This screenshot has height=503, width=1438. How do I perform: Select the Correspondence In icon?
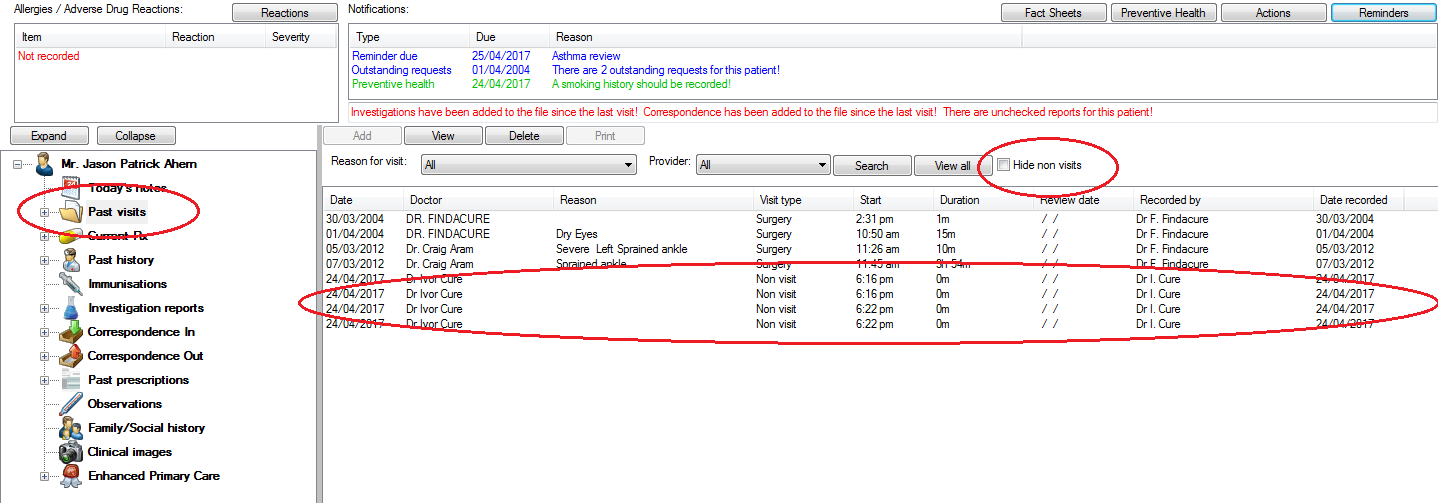point(70,332)
